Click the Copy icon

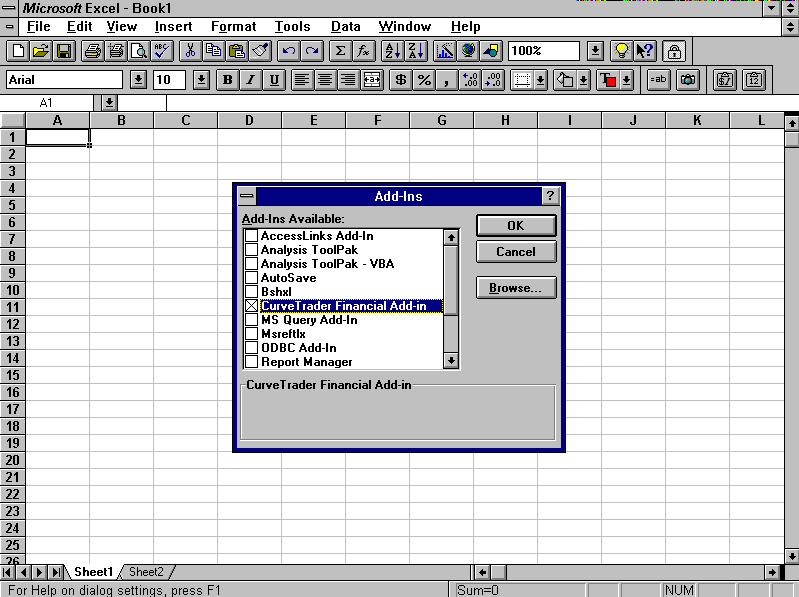pyautogui.click(x=214, y=51)
